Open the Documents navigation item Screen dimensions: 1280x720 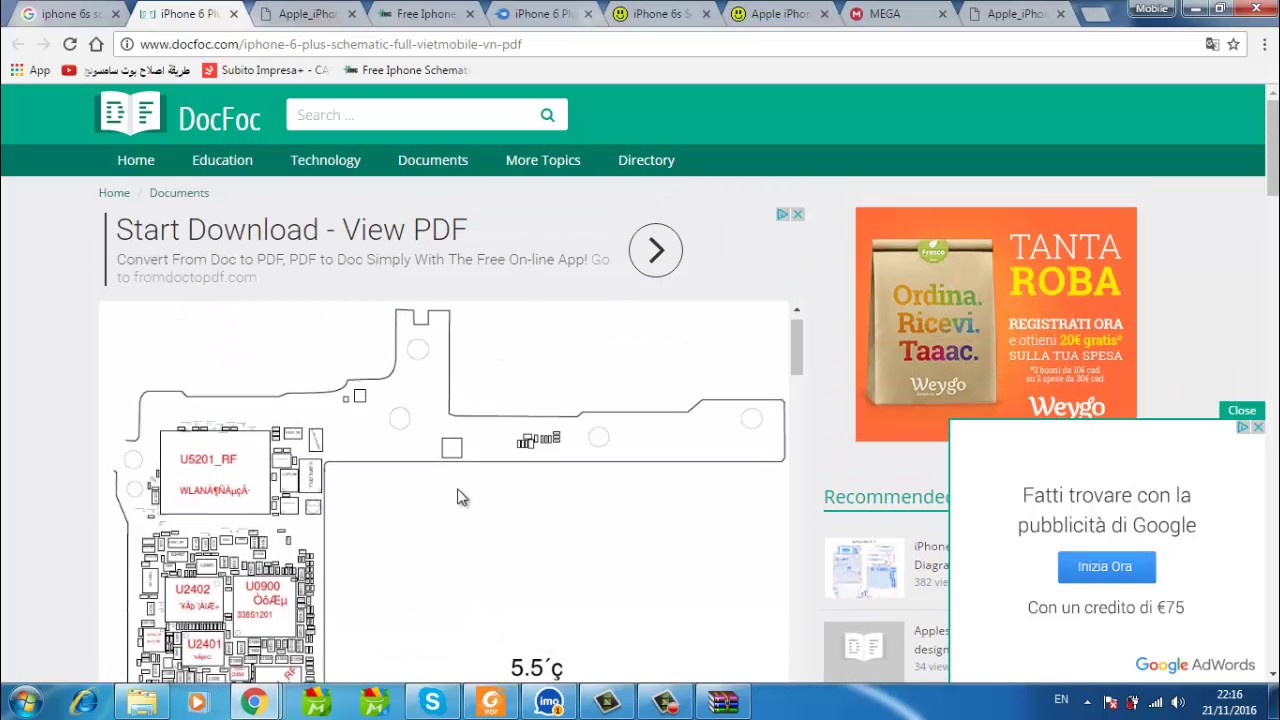[433, 160]
